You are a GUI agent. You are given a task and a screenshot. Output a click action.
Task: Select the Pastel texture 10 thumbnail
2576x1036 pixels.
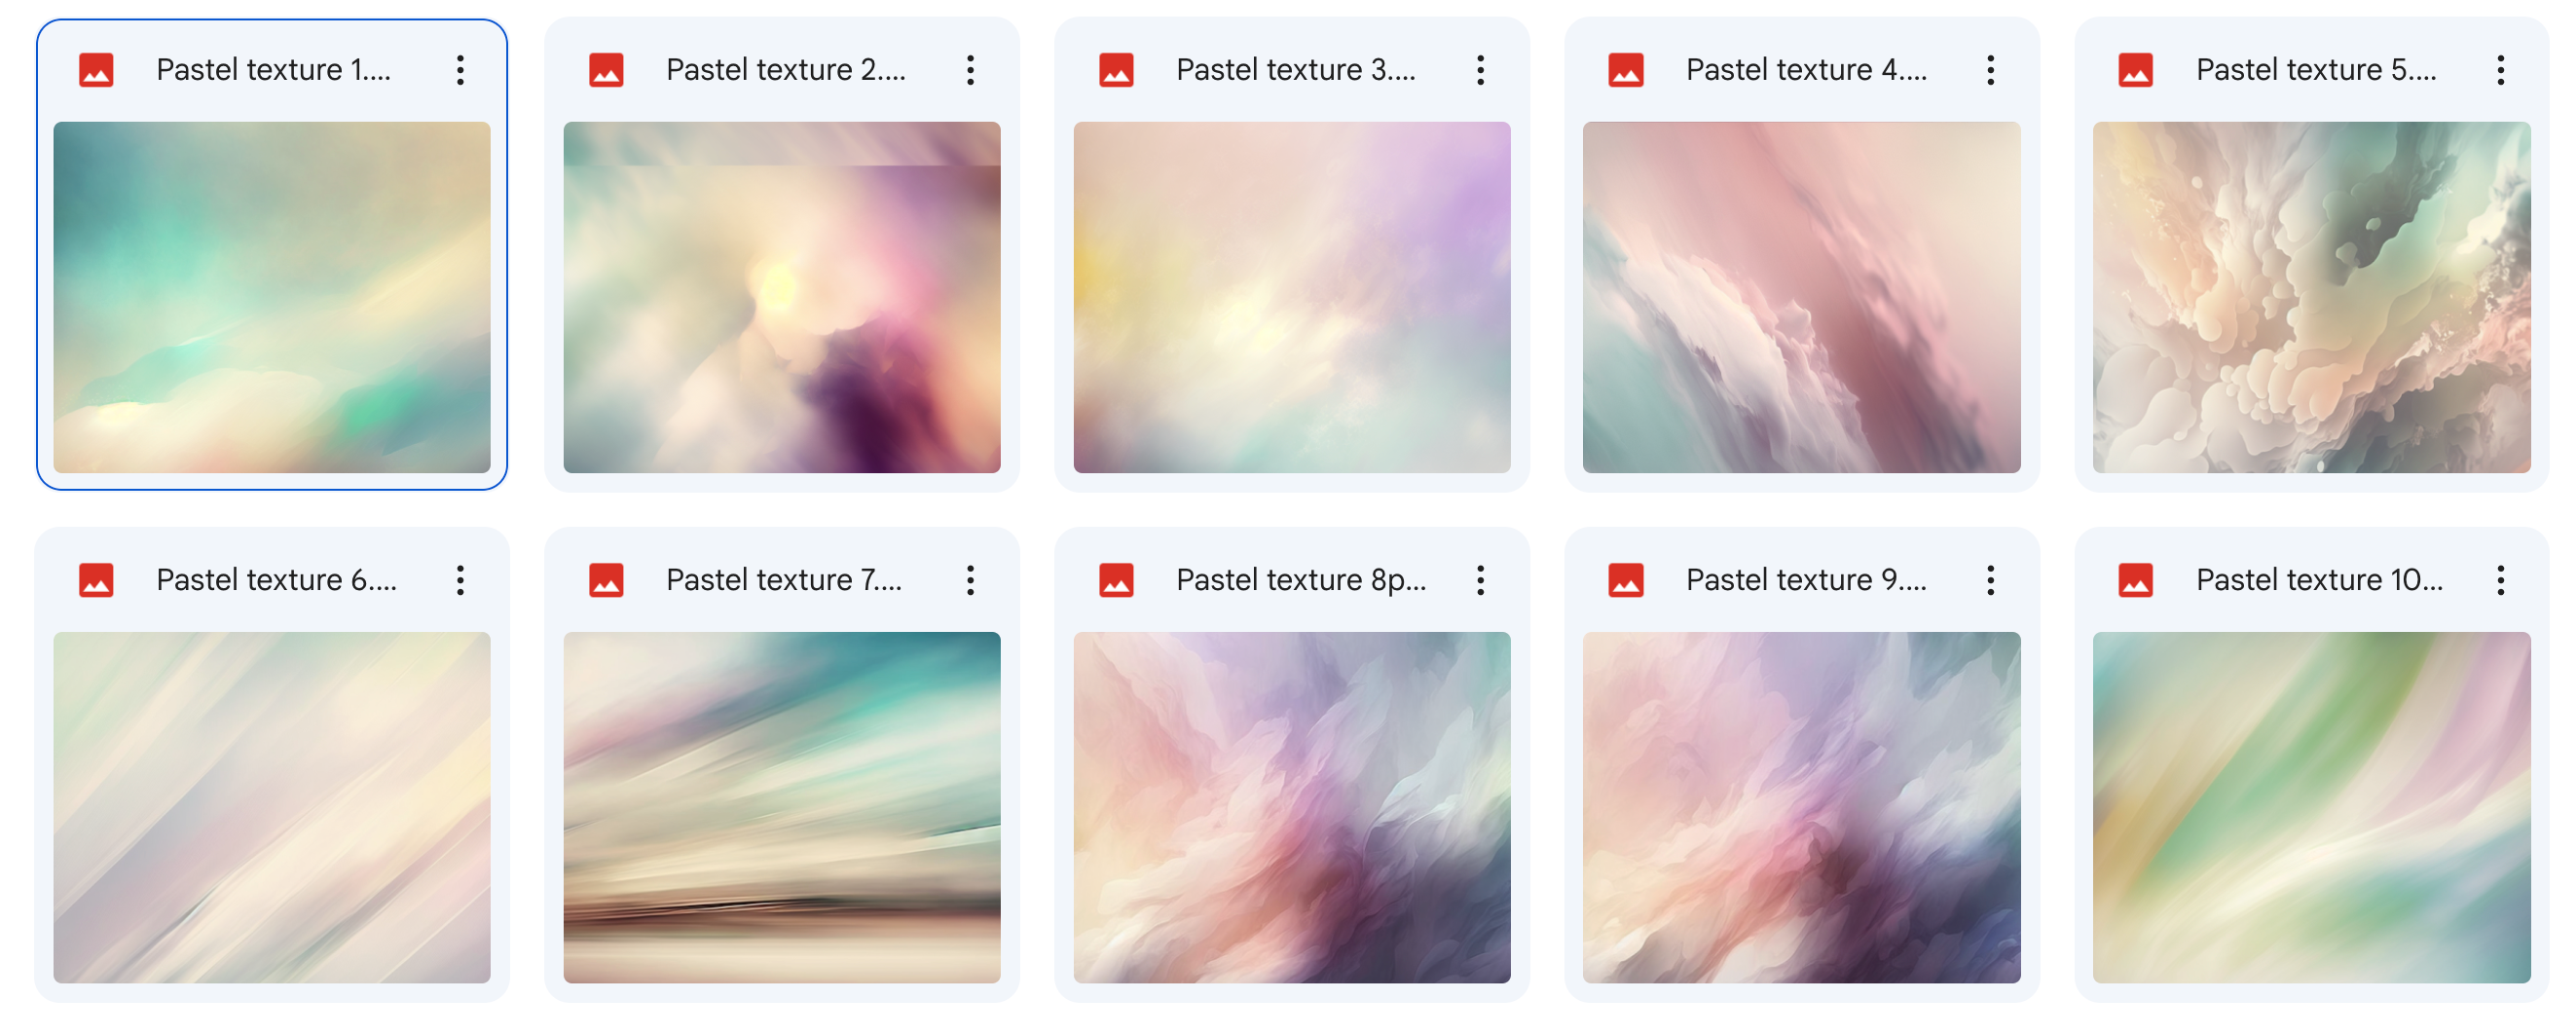(2312, 807)
